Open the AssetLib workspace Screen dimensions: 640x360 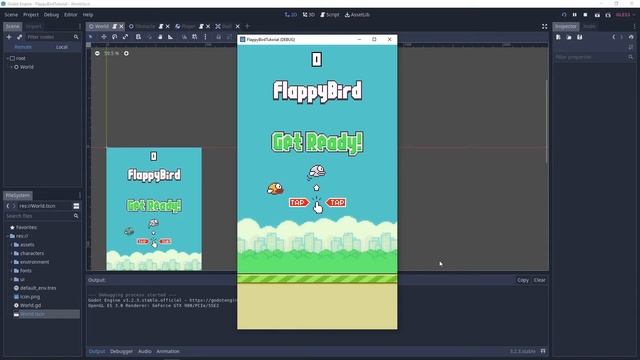pos(357,15)
